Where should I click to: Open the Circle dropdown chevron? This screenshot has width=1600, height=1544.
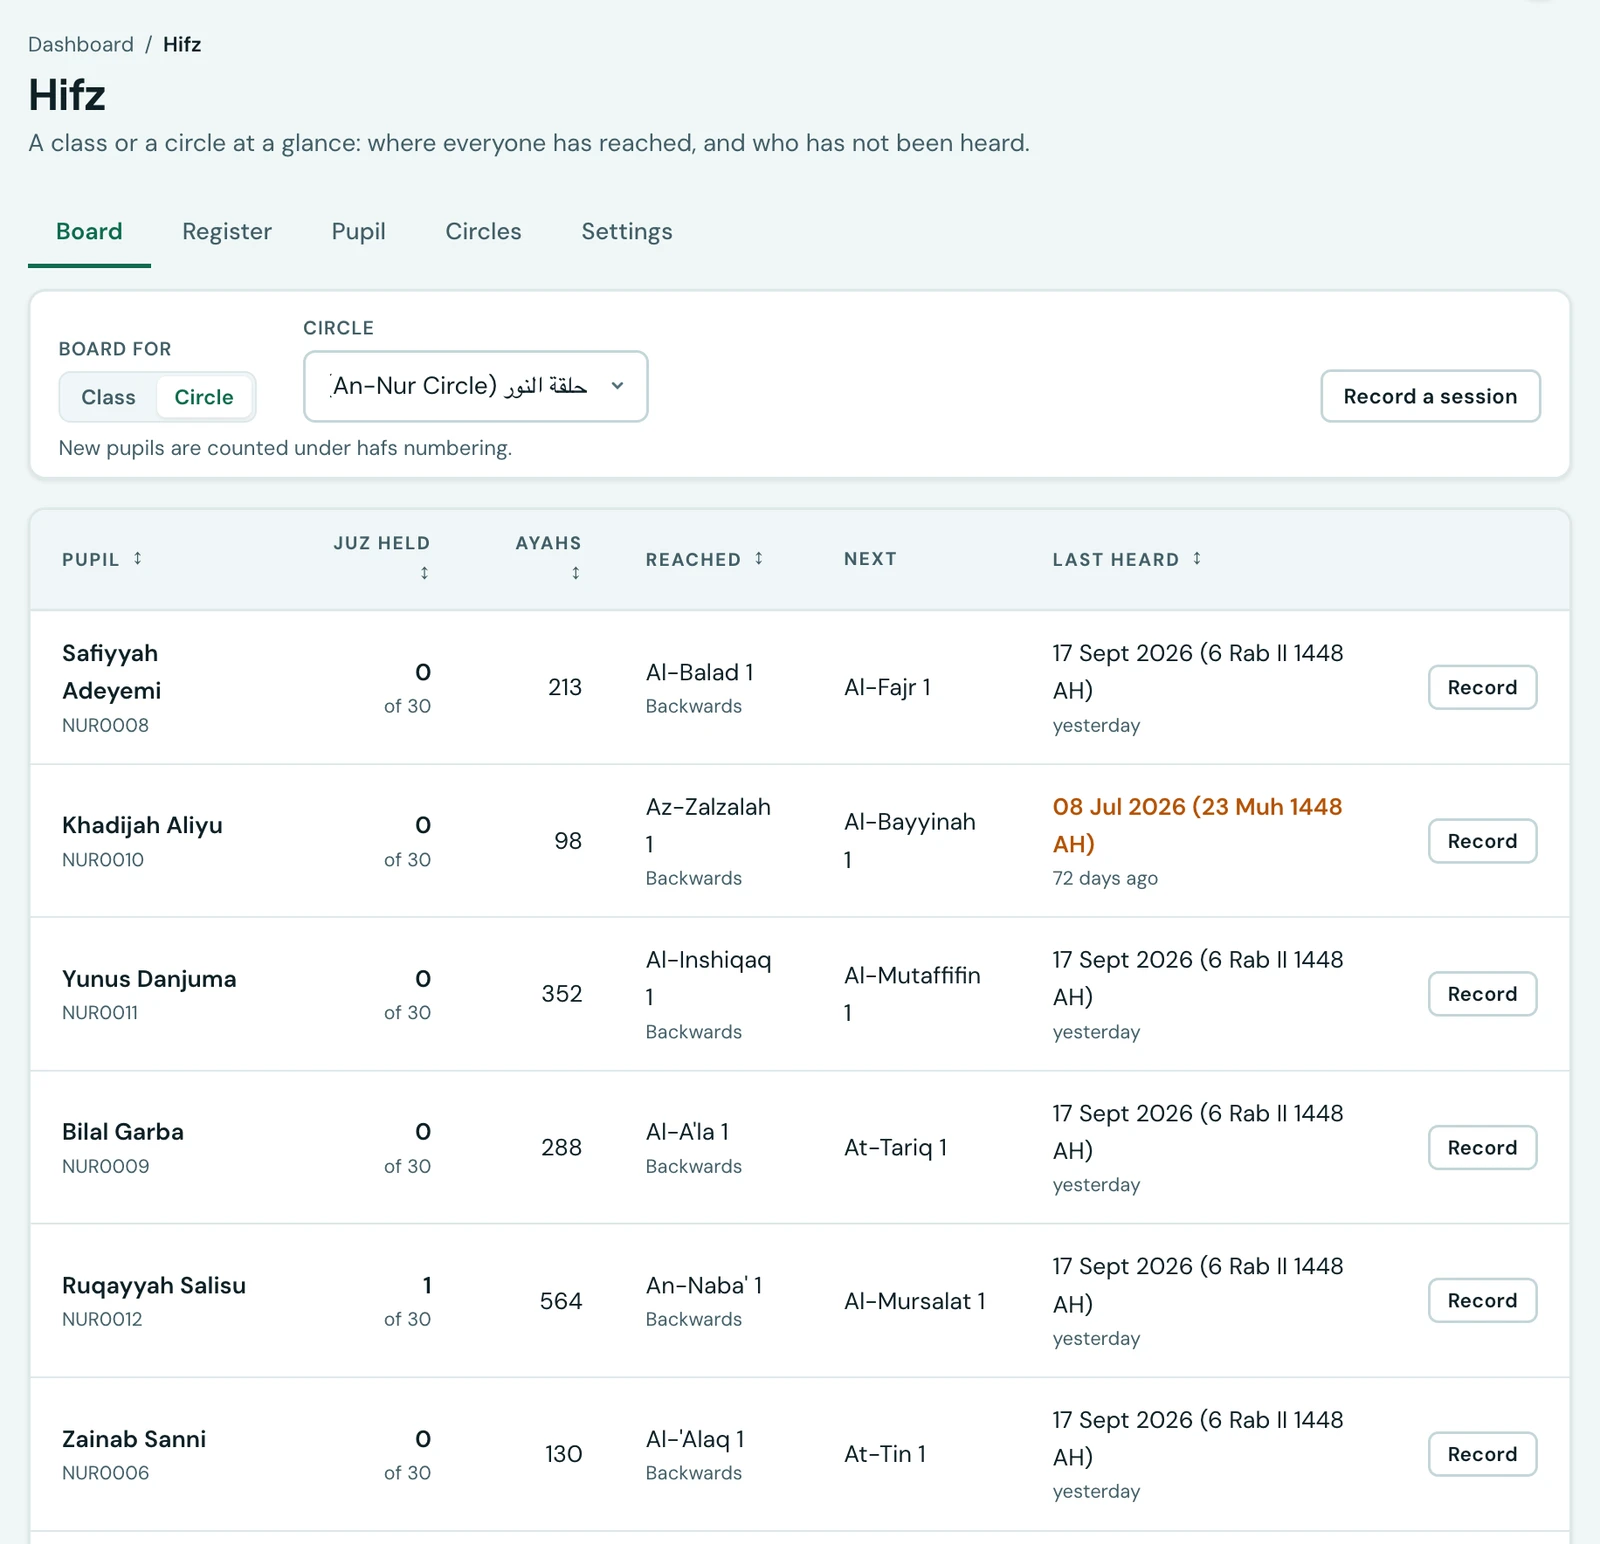(617, 386)
